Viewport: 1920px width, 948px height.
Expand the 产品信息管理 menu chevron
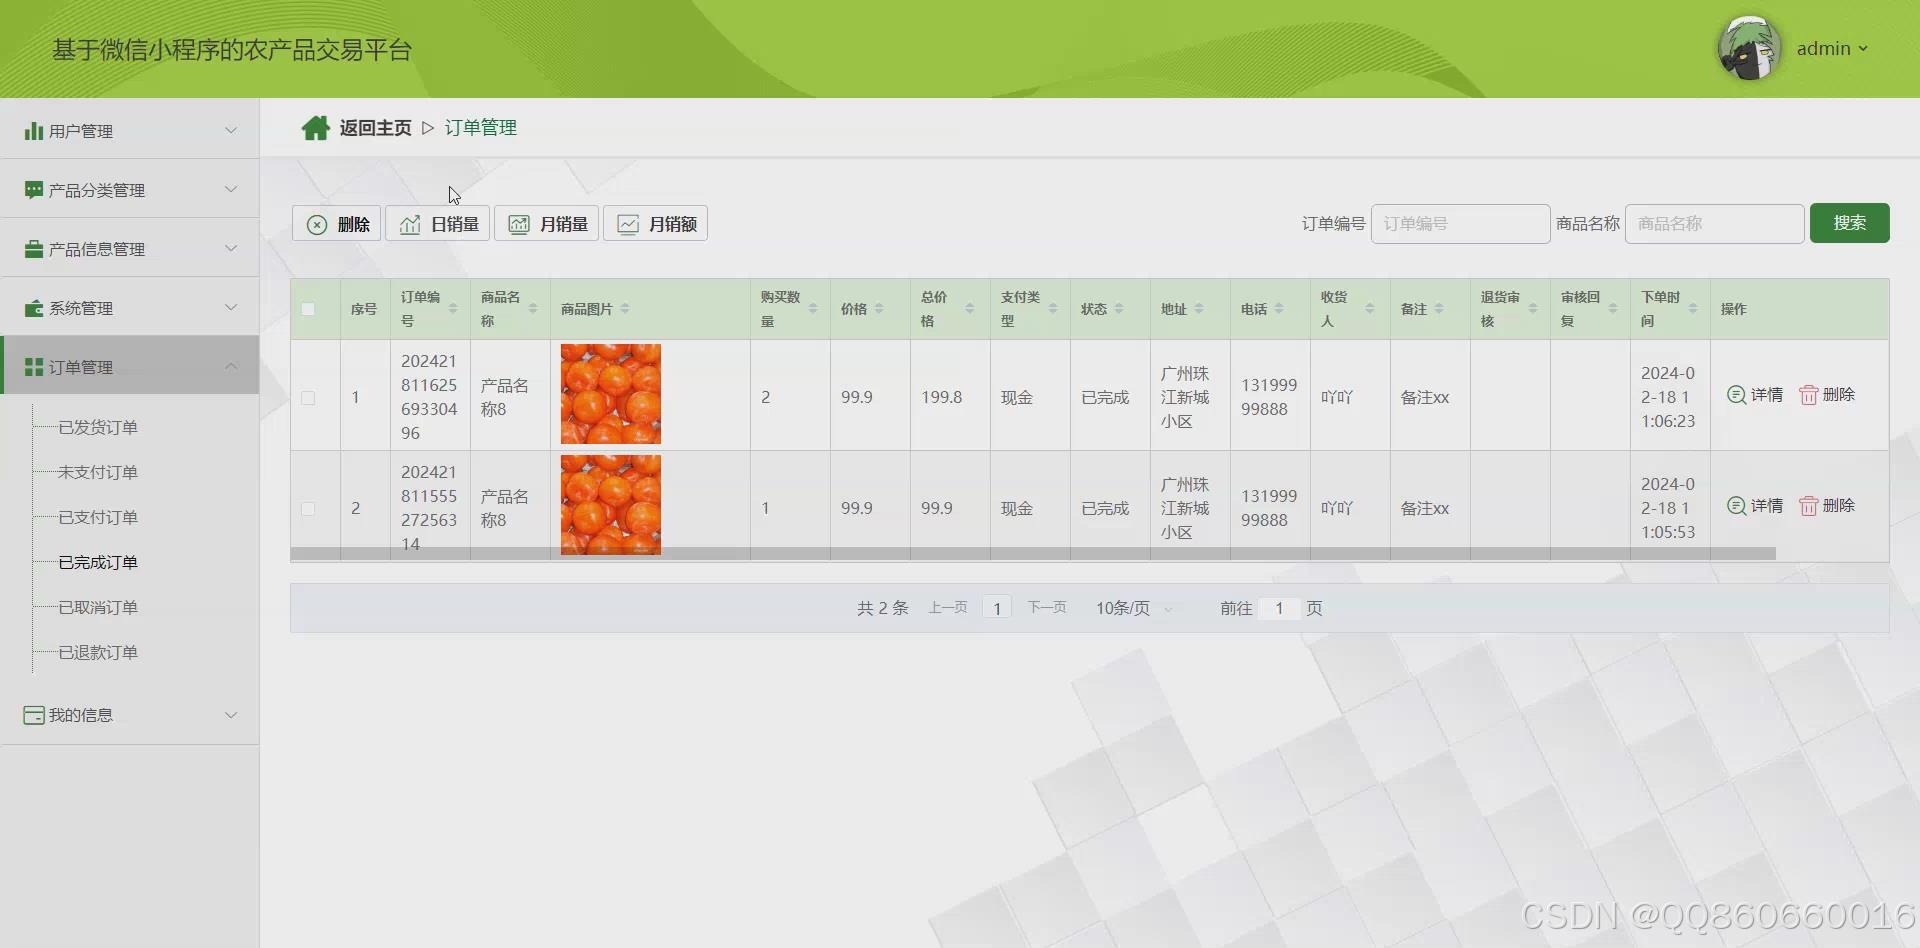click(x=231, y=248)
